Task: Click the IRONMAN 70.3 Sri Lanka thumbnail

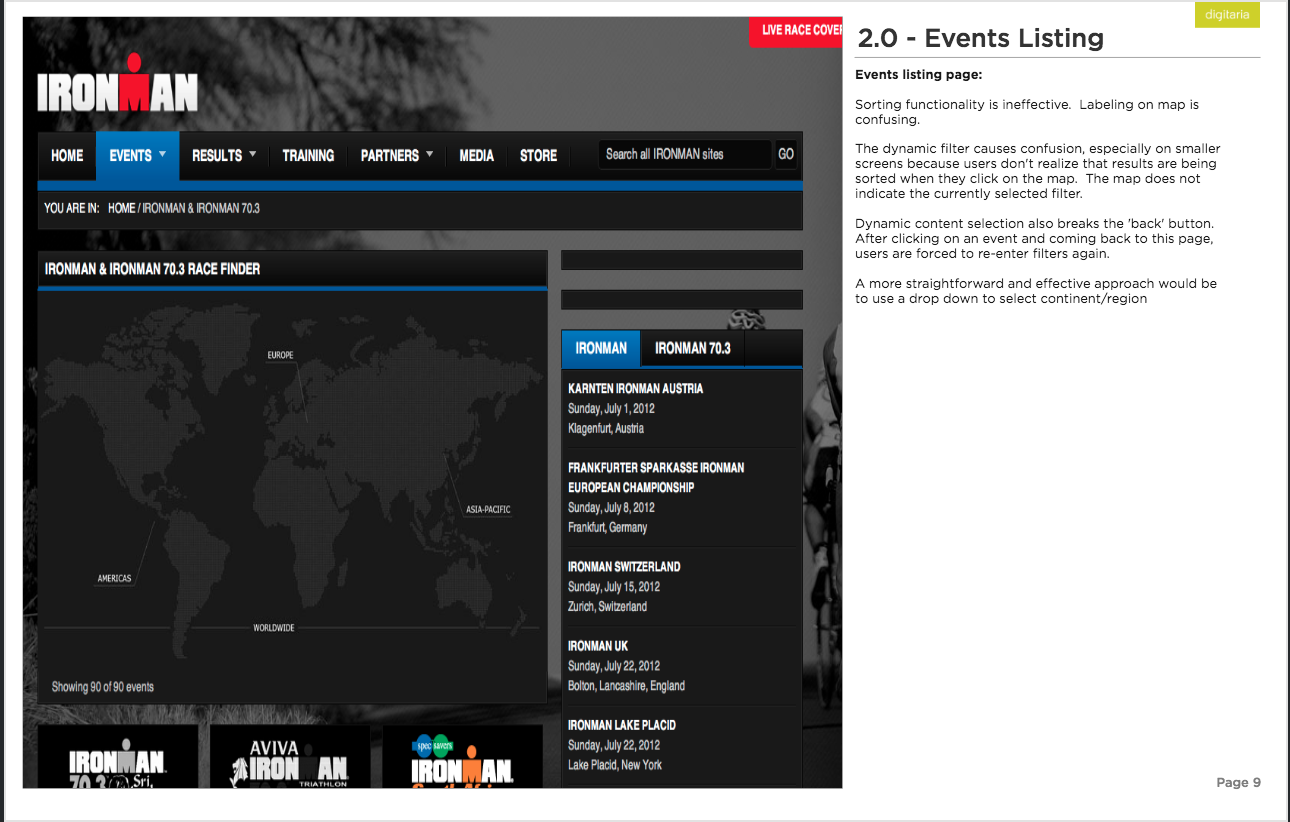Action: (x=117, y=757)
